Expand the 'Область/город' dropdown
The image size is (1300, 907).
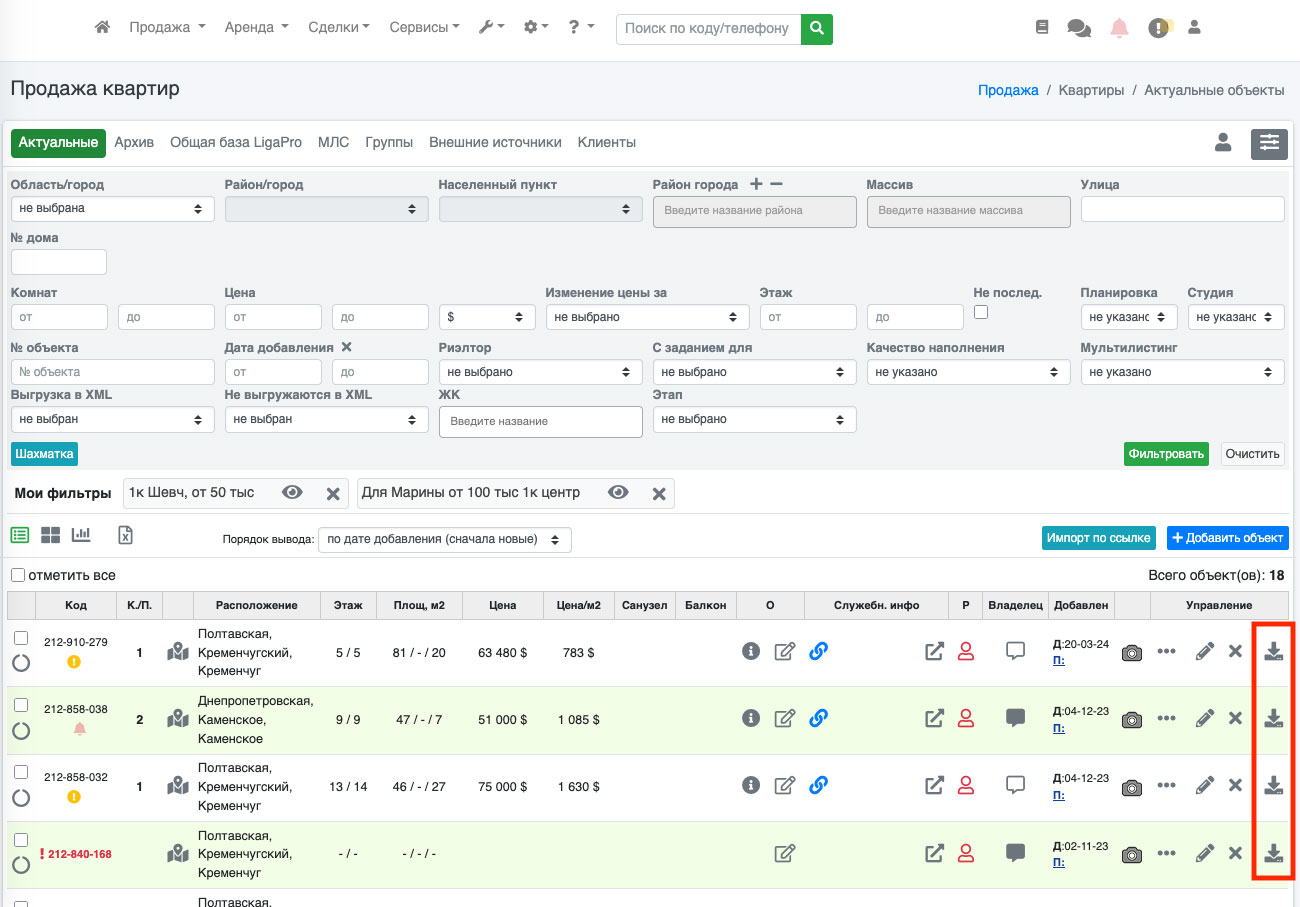[x=112, y=209]
